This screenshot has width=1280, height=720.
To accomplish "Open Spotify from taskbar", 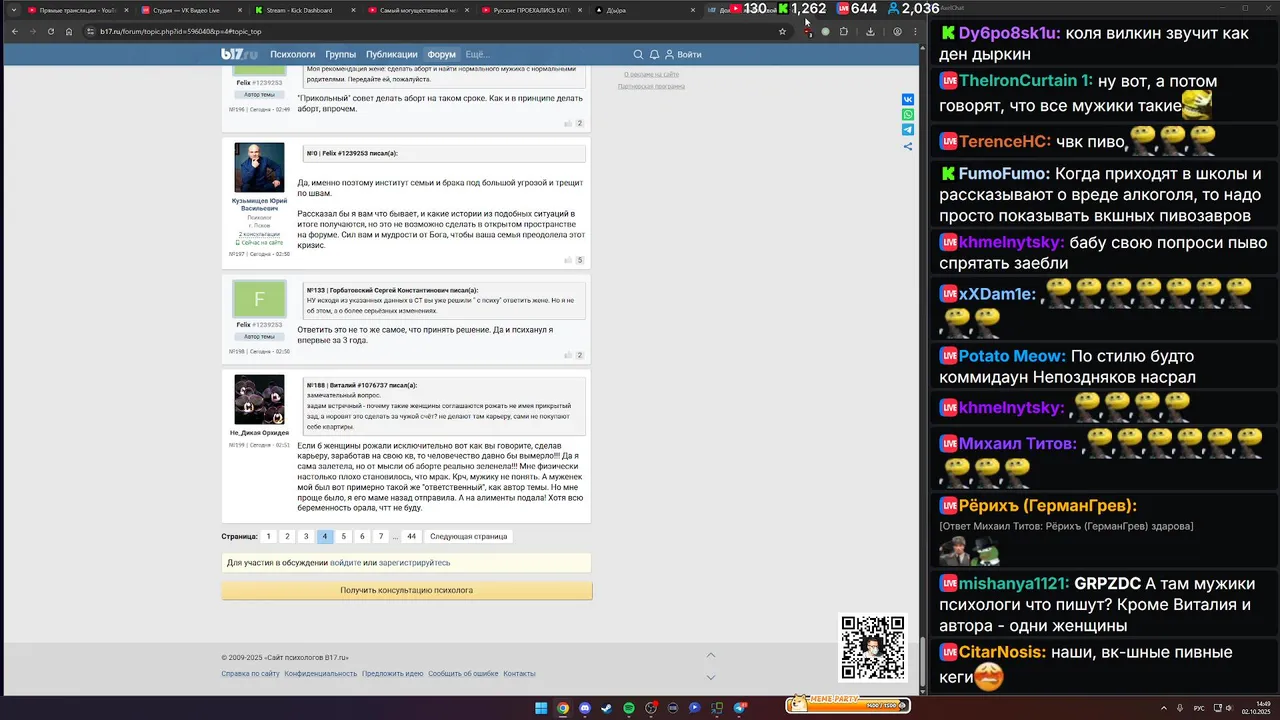I will point(629,708).
